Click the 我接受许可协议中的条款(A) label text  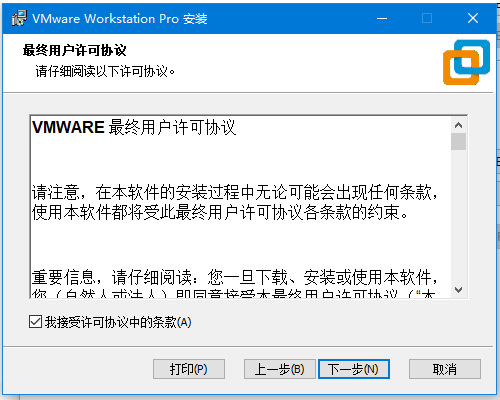click(118, 322)
